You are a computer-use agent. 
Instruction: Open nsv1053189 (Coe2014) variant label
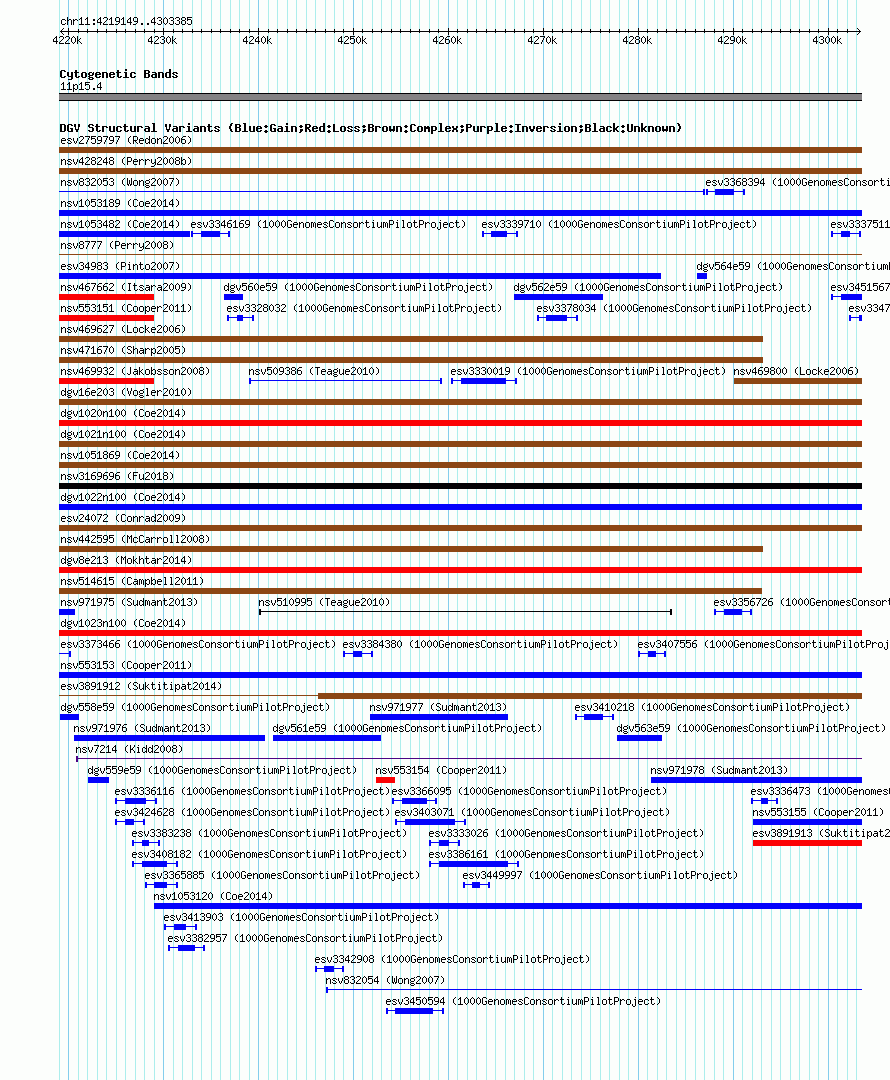pos(120,203)
